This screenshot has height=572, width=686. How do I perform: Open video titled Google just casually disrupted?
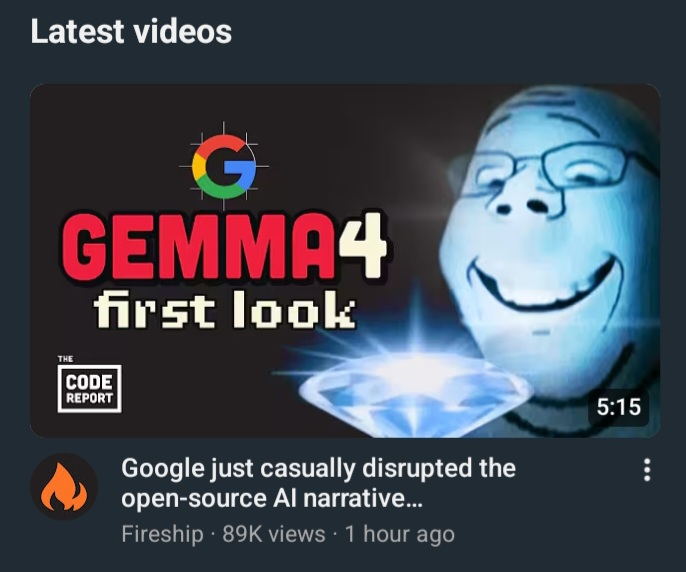click(x=318, y=483)
